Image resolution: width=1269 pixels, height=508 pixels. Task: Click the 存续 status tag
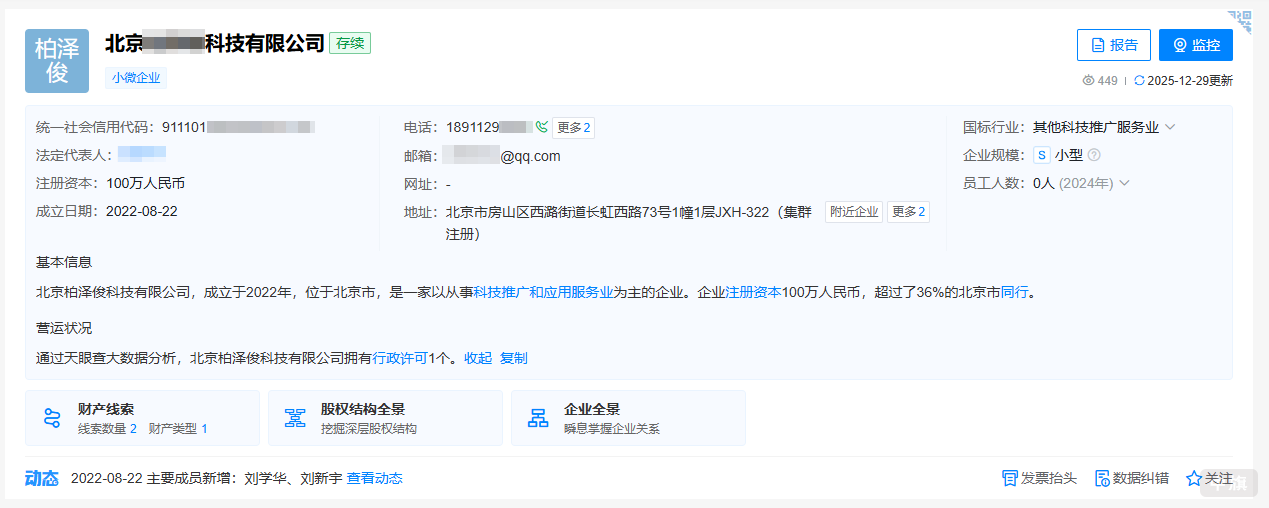pyautogui.click(x=350, y=43)
